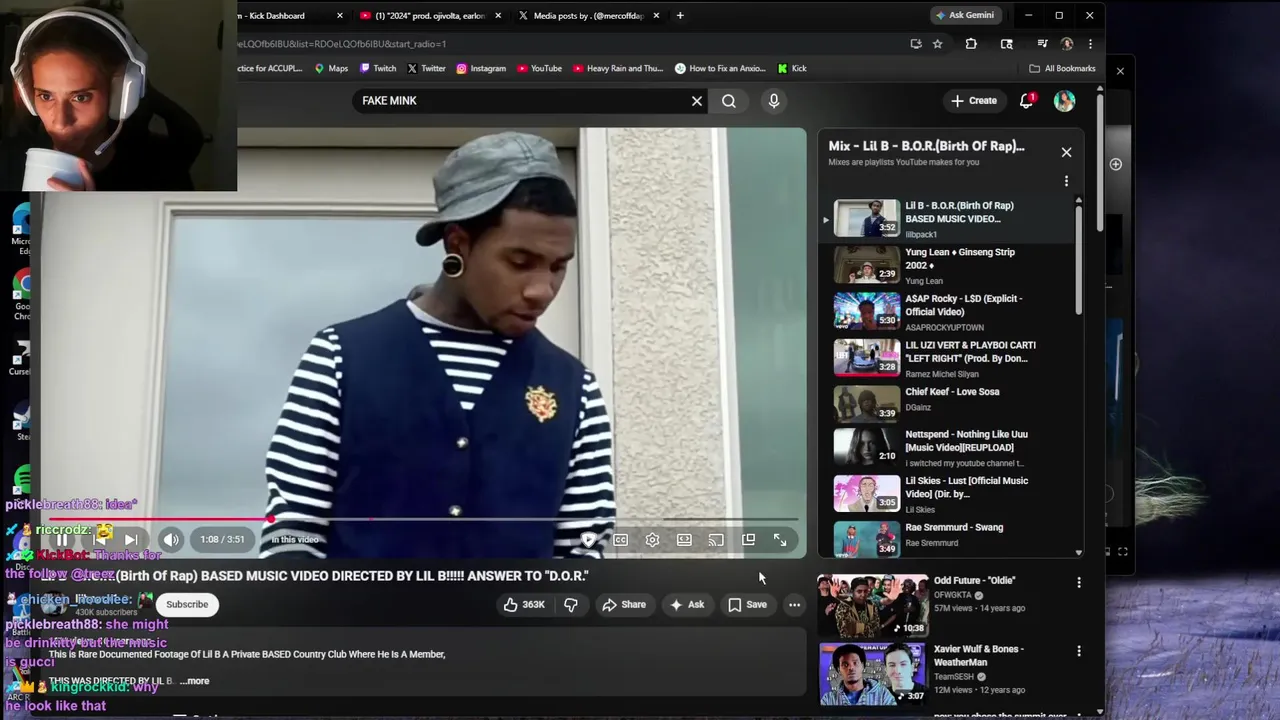1280x720 pixels.
Task: Clear the FAKE MINK search text
Action: tap(697, 101)
